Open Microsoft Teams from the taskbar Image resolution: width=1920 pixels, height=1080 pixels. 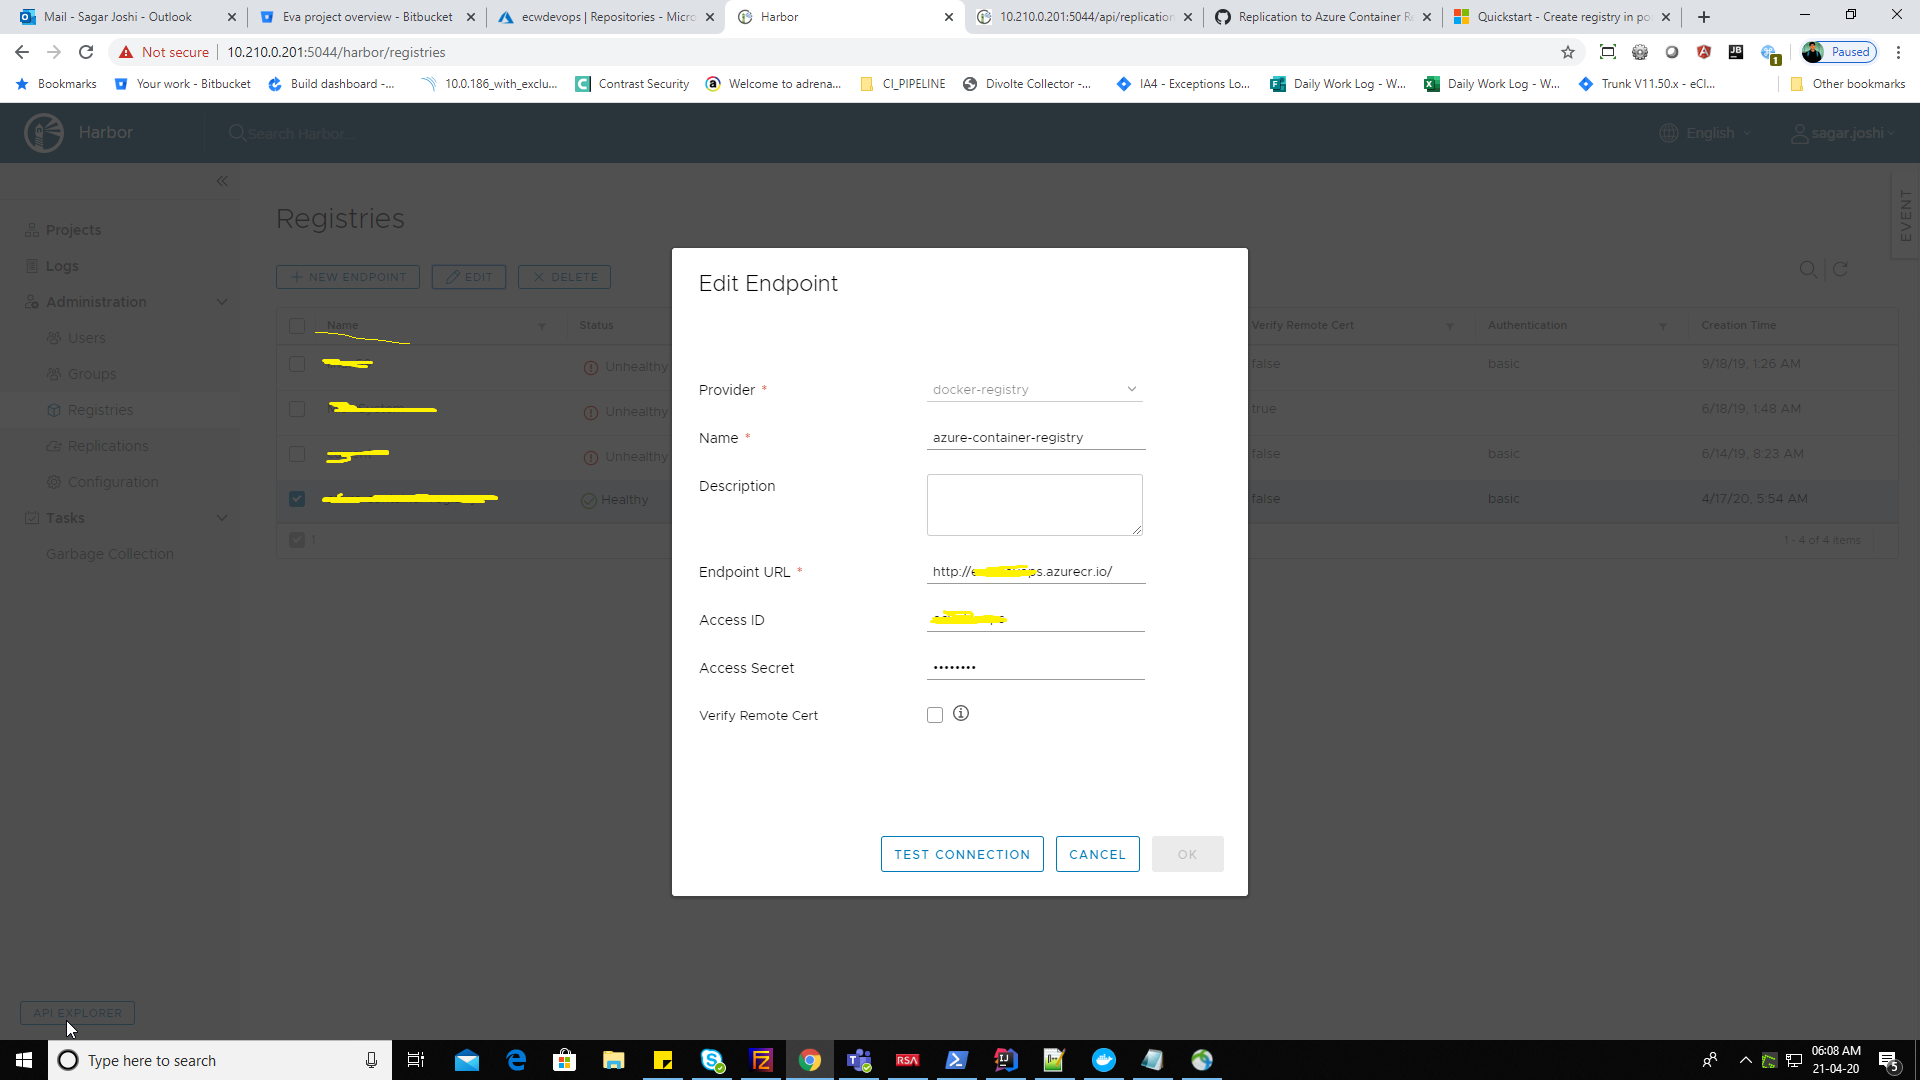coord(859,1060)
